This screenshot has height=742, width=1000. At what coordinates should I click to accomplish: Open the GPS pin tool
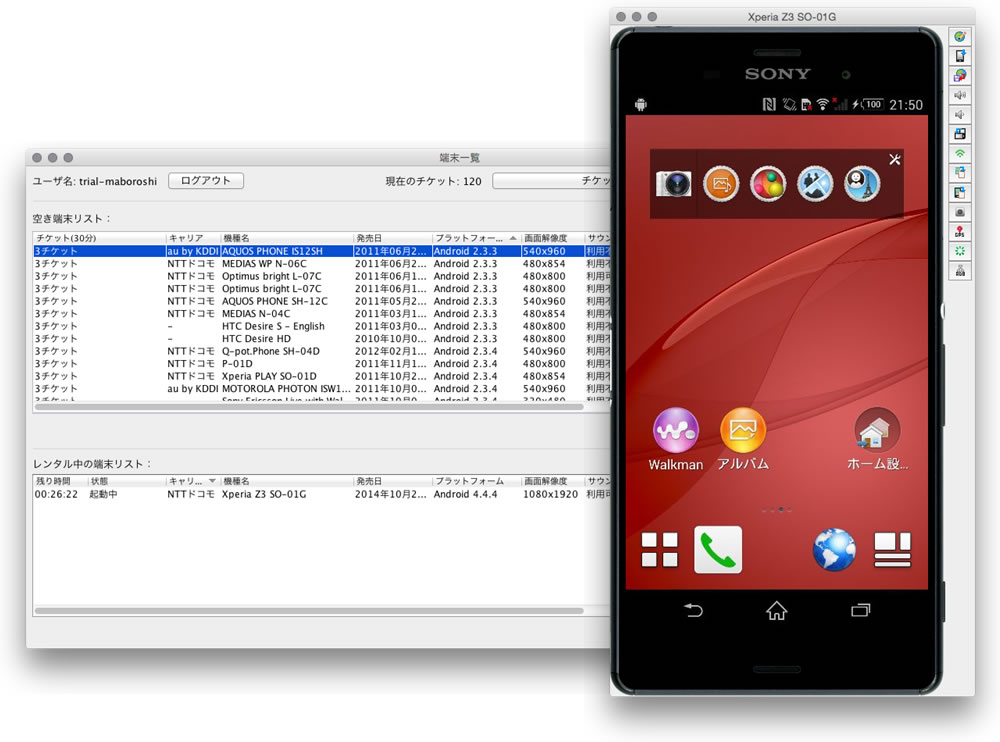pos(960,232)
